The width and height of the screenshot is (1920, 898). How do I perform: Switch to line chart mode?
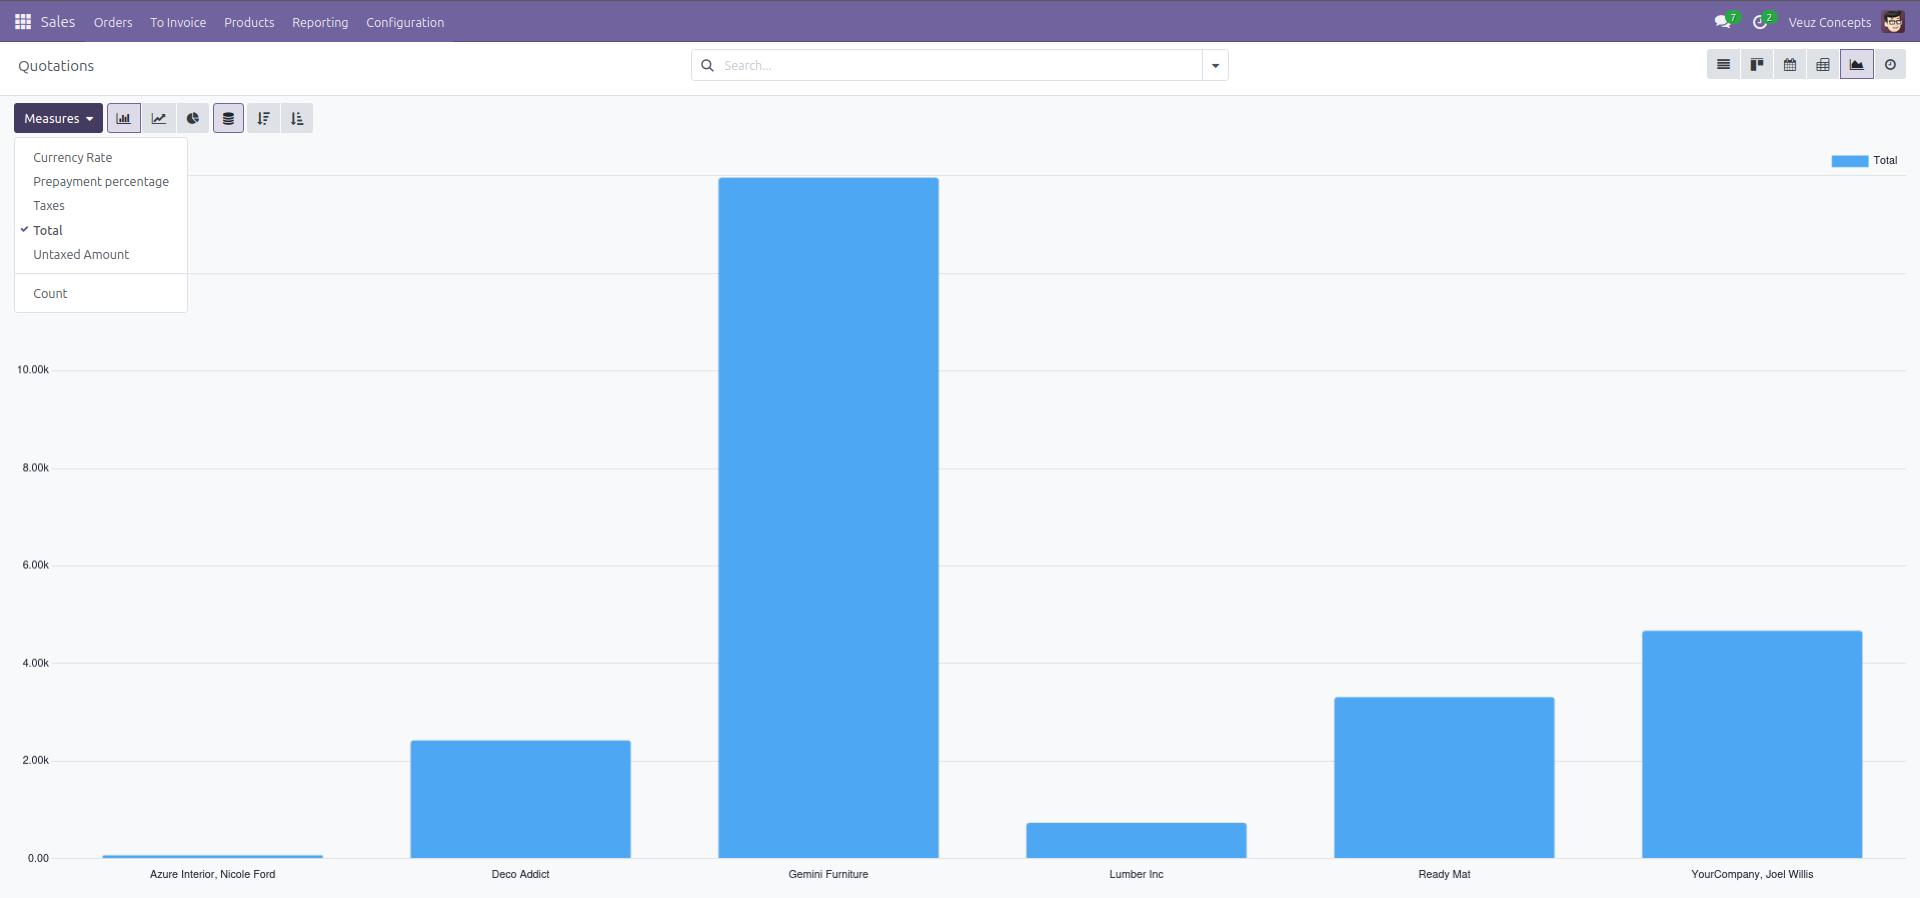[159, 119]
